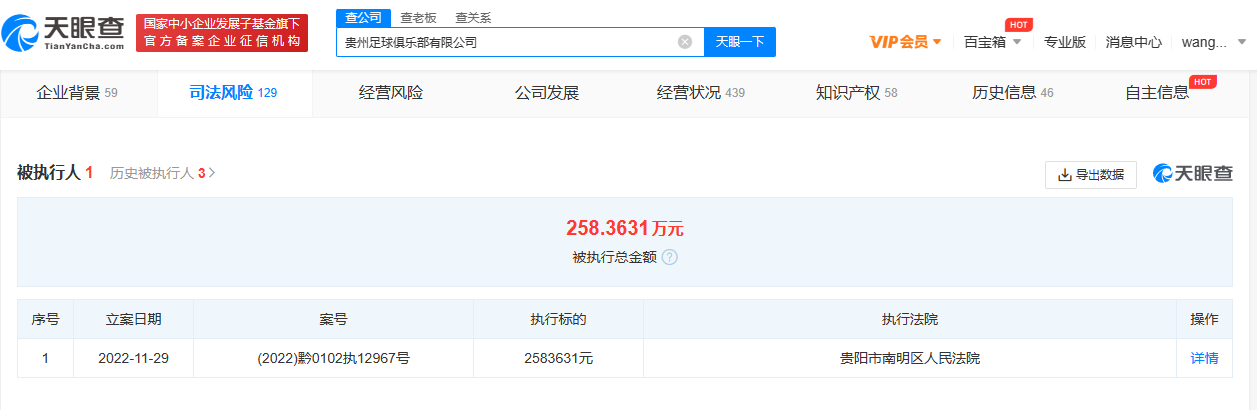Open 消息中心 message center
1257x410 pixels.
[1133, 42]
